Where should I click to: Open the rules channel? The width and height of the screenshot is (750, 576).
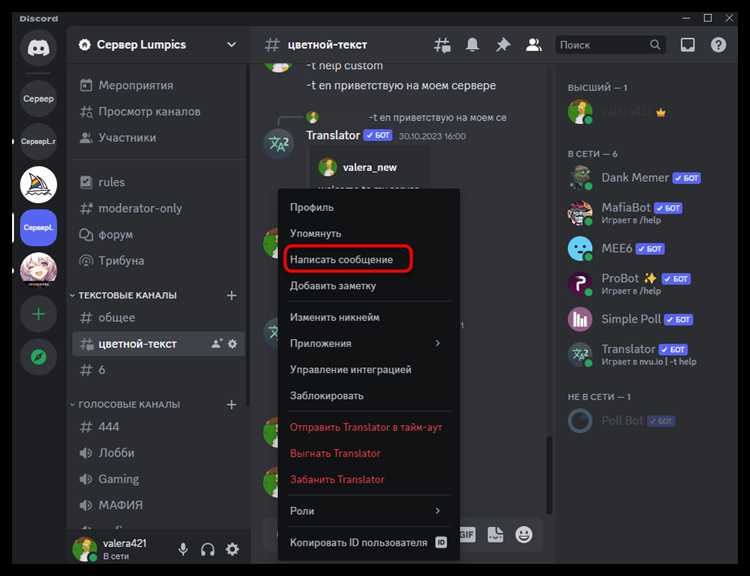[x=158, y=182]
